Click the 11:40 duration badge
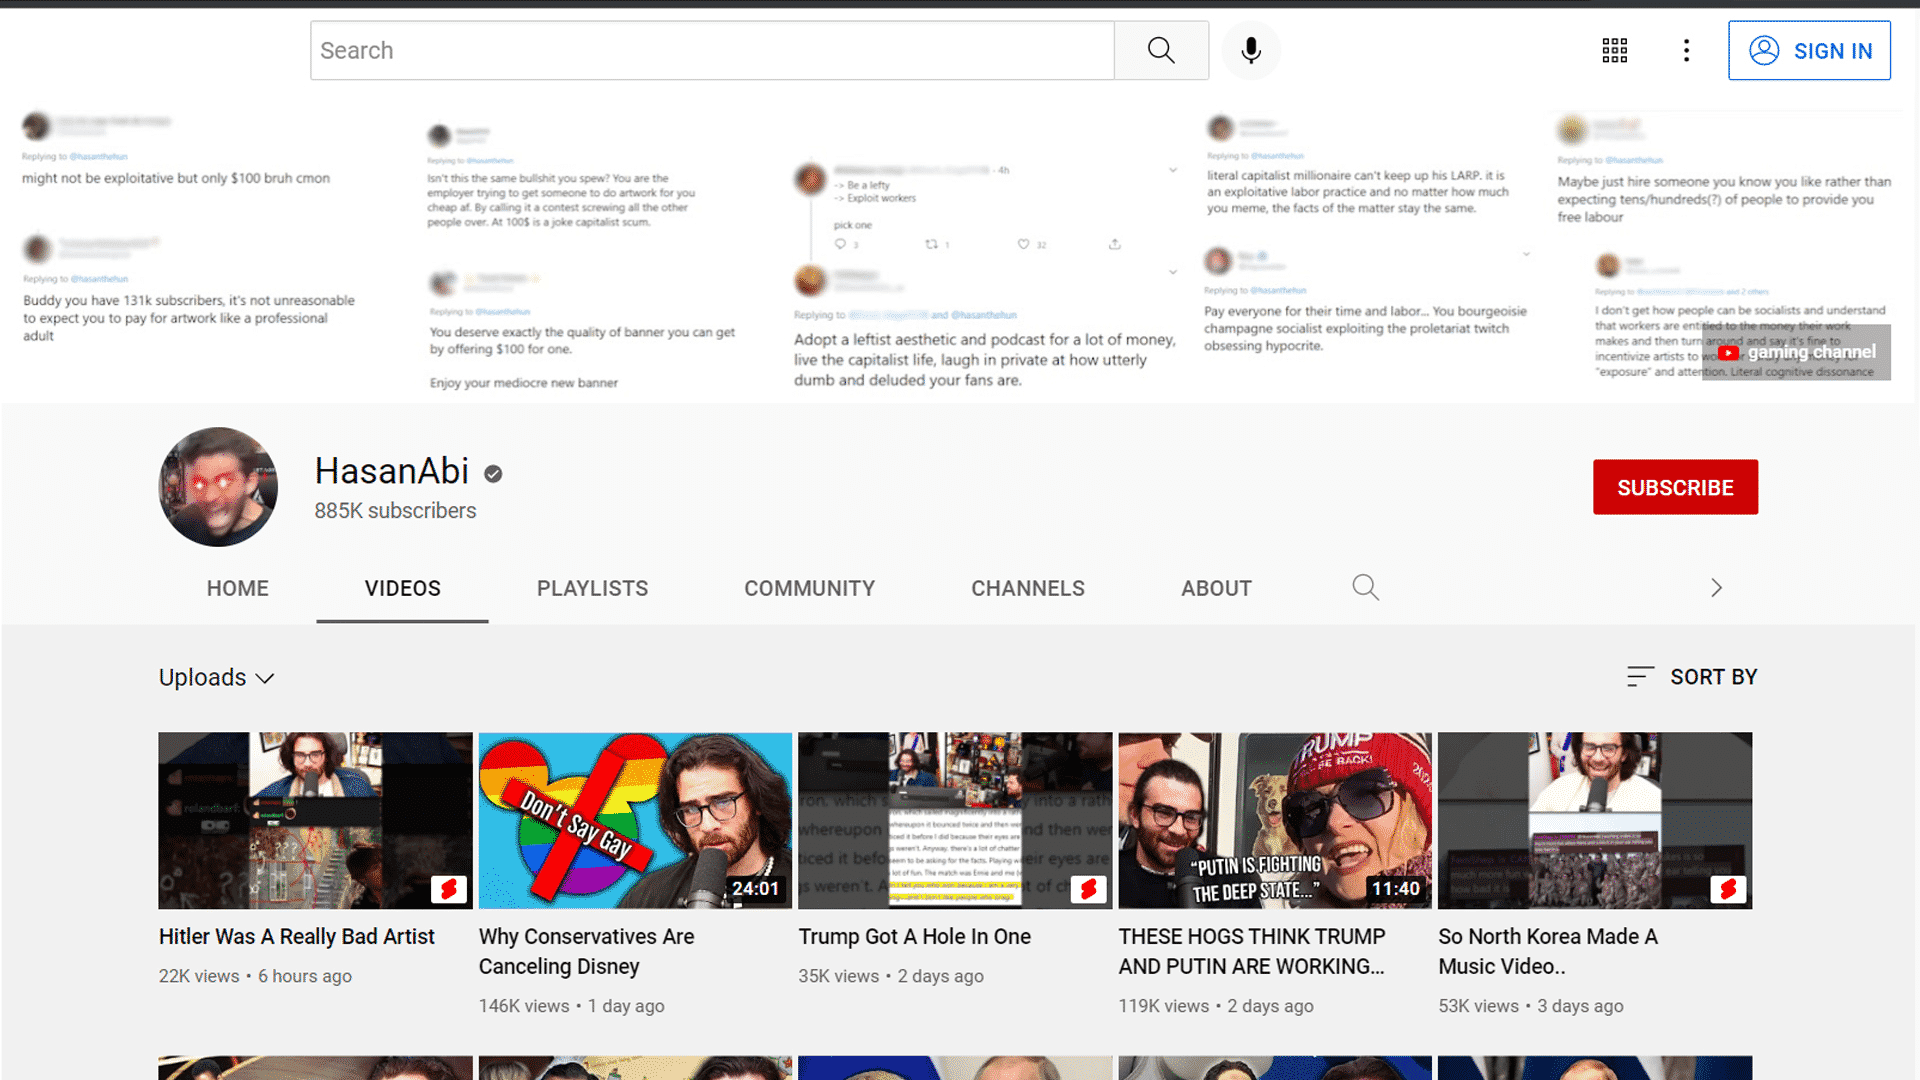 [x=1395, y=889]
